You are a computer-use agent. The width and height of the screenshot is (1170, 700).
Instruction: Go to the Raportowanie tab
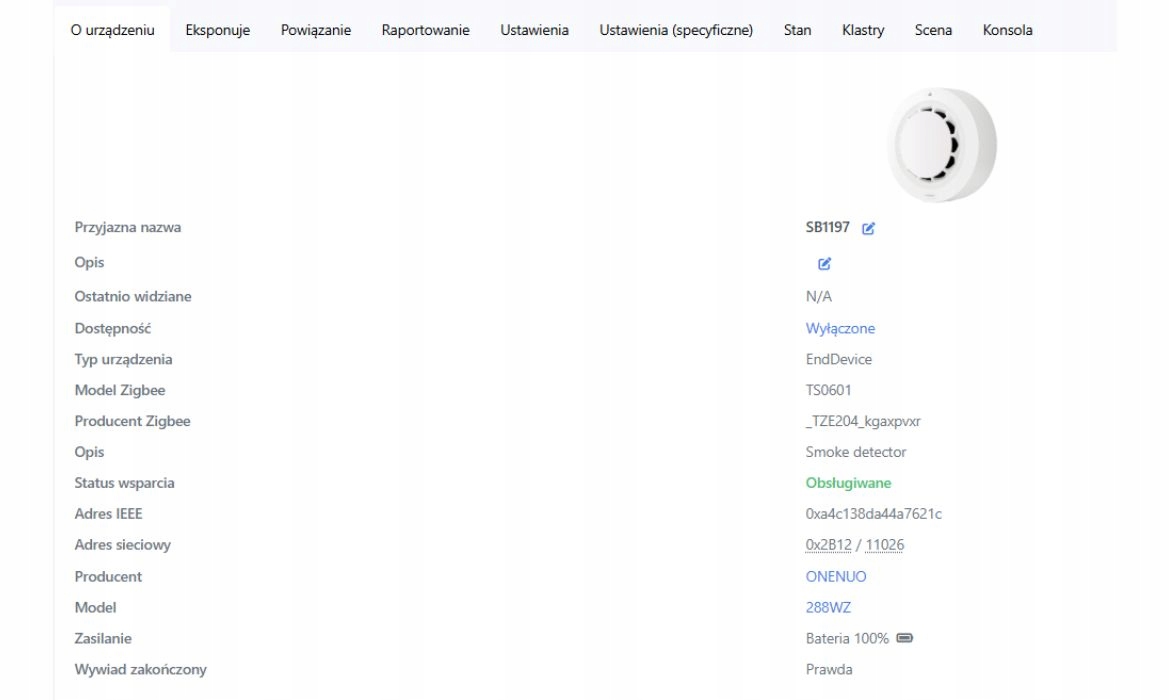click(425, 30)
